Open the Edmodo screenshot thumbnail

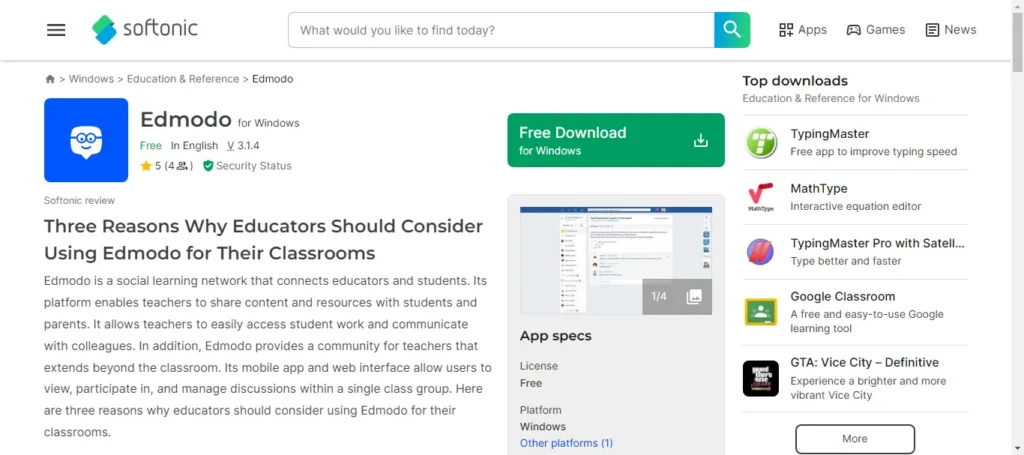coord(616,260)
